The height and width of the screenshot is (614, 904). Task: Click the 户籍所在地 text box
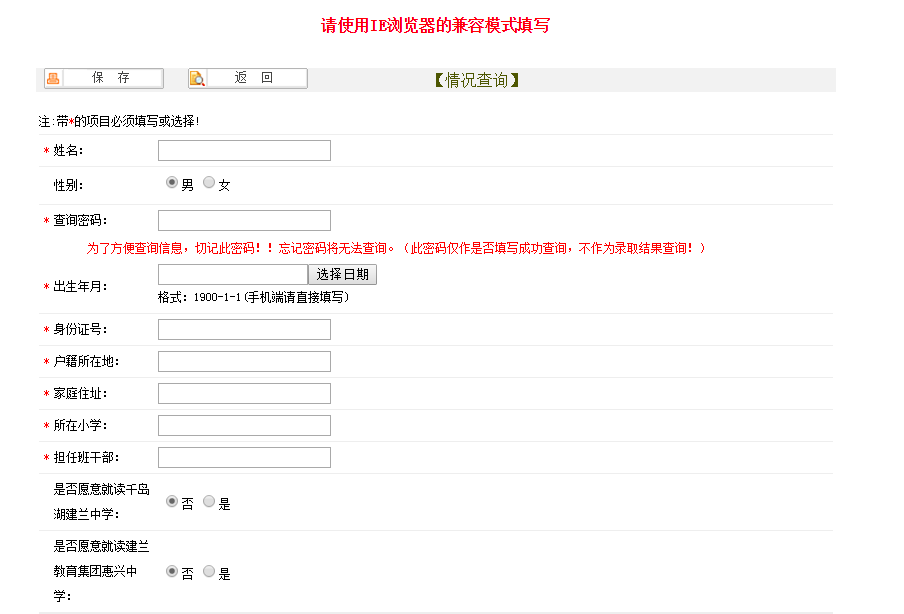click(244, 362)
